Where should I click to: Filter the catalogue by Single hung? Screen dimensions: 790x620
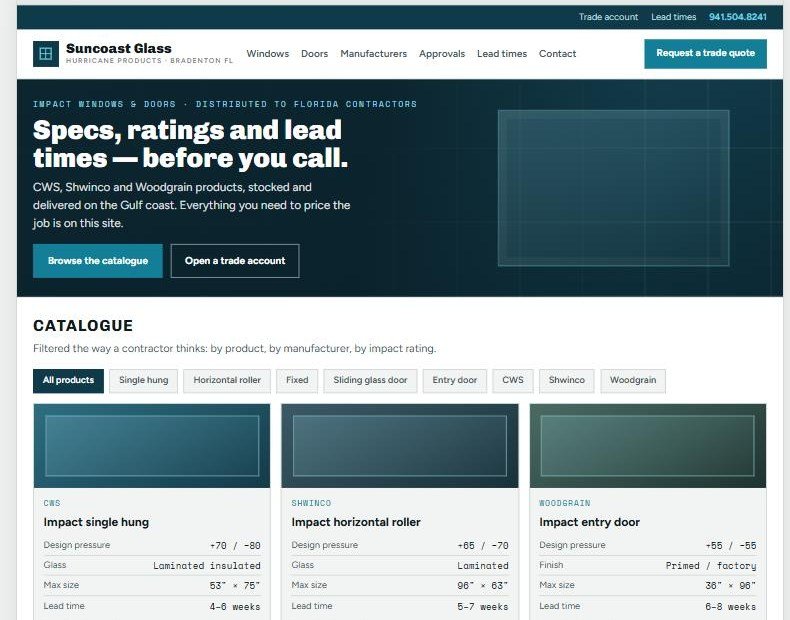point(144,380)
